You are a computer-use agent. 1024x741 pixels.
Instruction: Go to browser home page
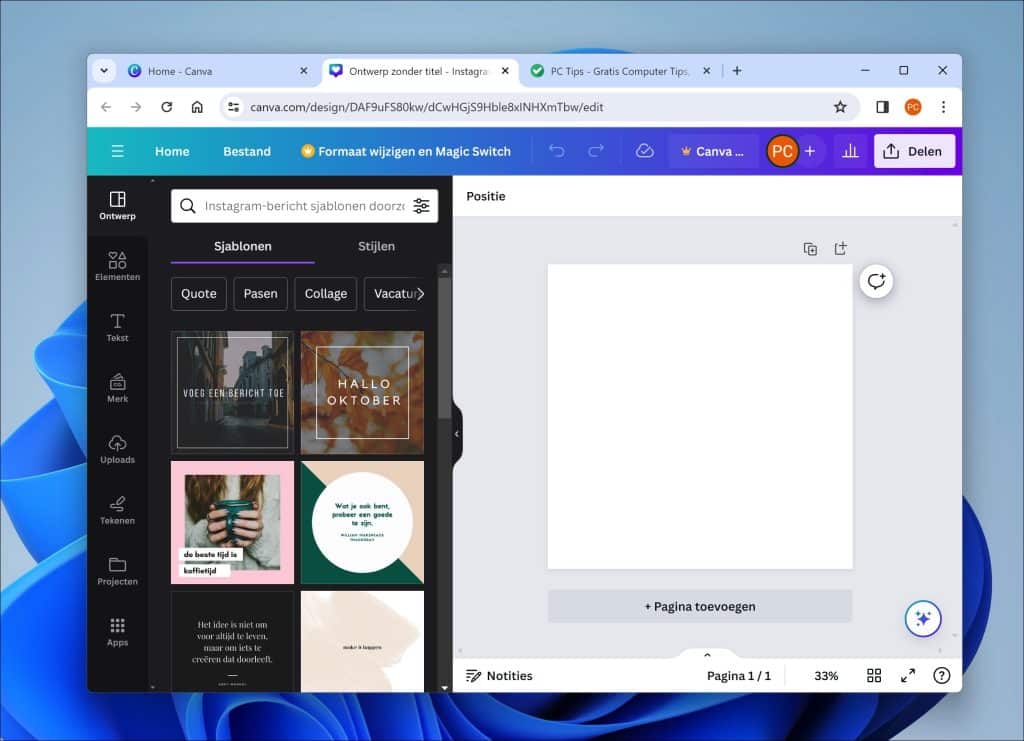[x=197, y=107]
